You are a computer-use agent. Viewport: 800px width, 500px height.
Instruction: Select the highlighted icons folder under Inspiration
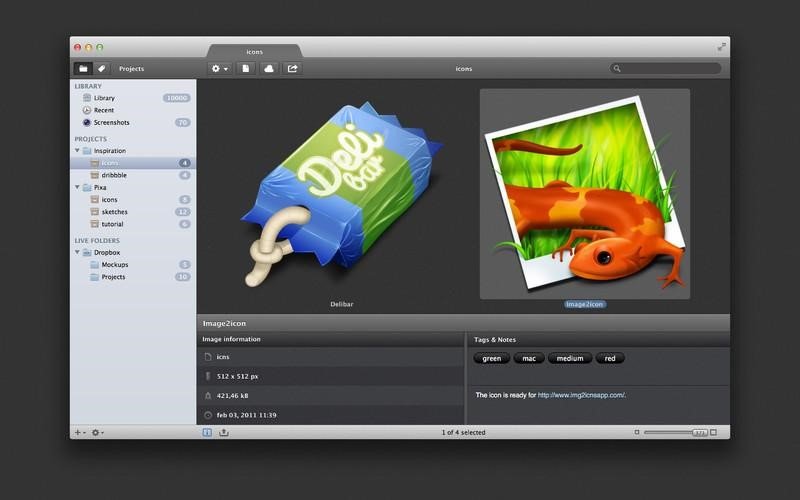133,163
